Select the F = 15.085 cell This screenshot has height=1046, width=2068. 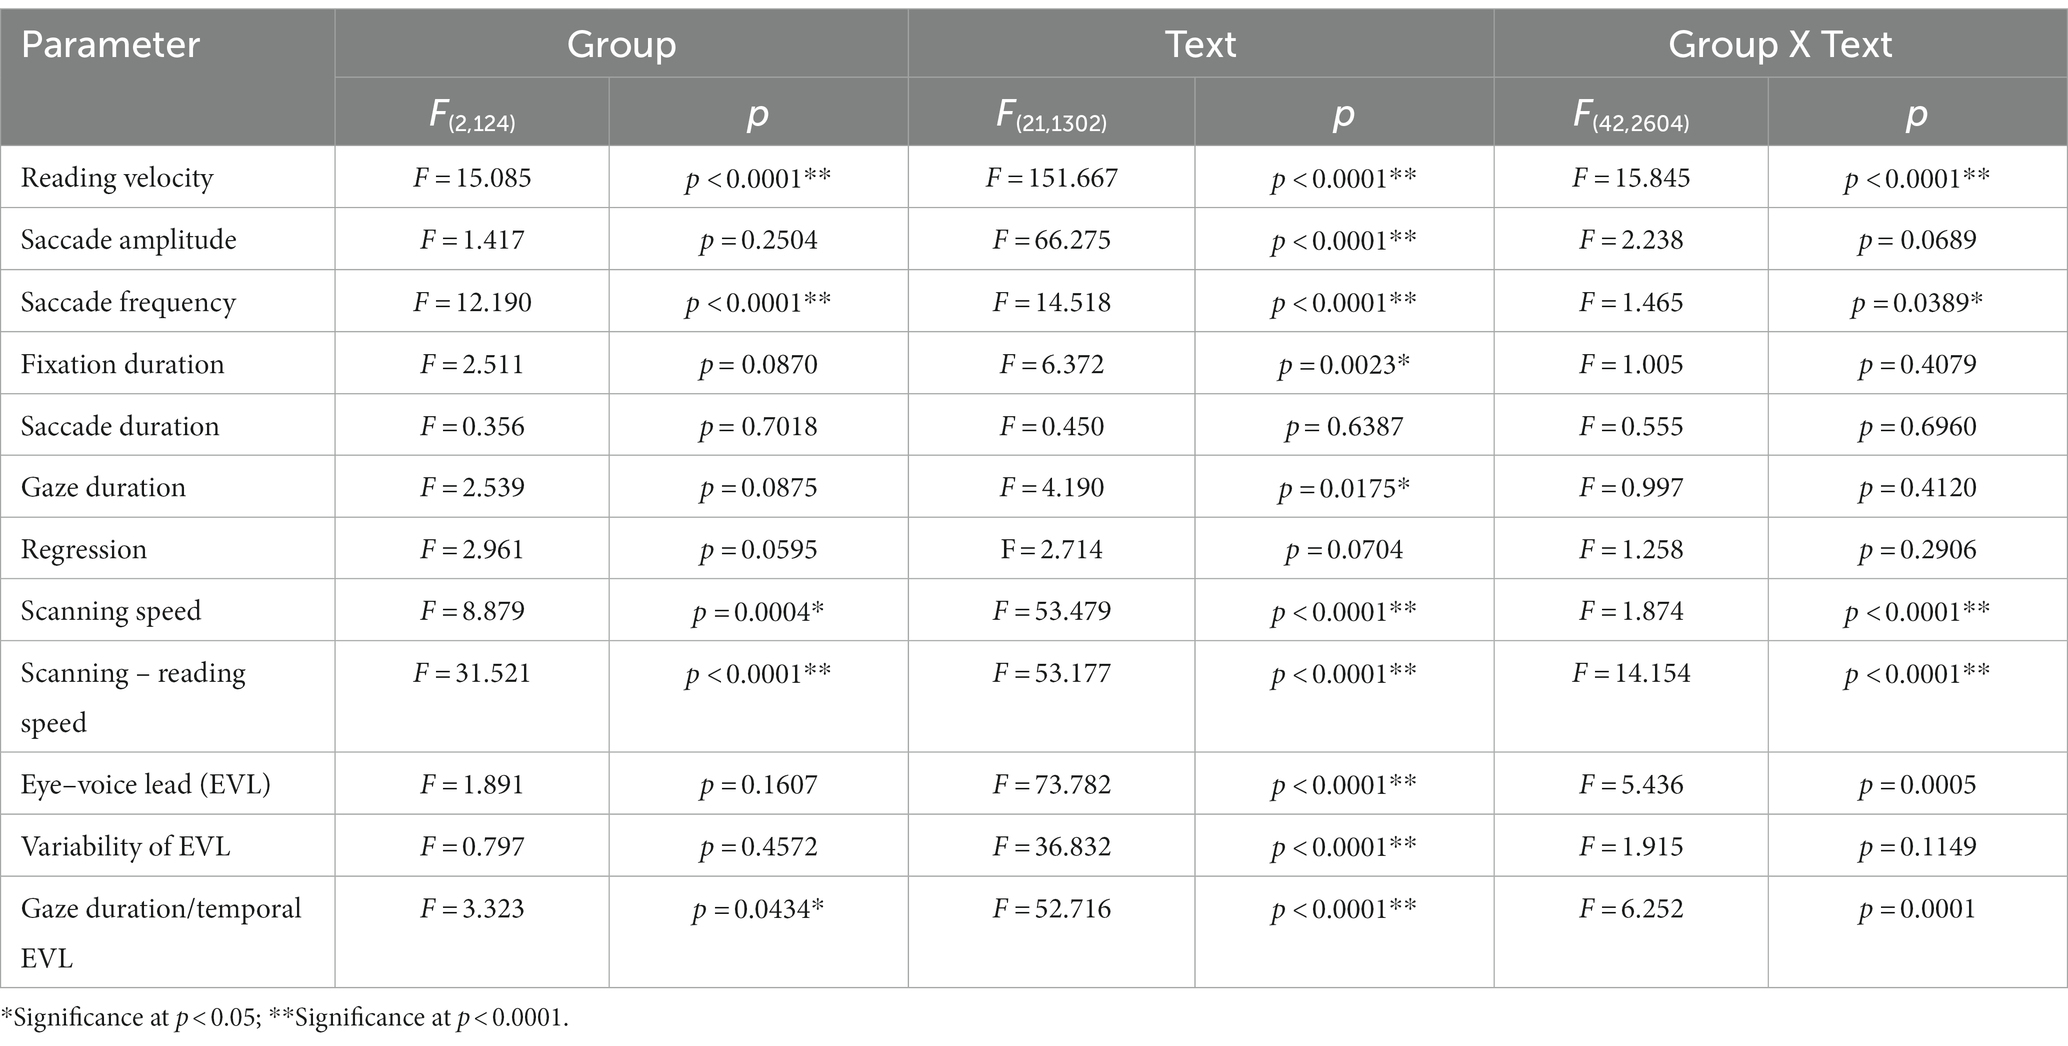[x=472, y=178]
